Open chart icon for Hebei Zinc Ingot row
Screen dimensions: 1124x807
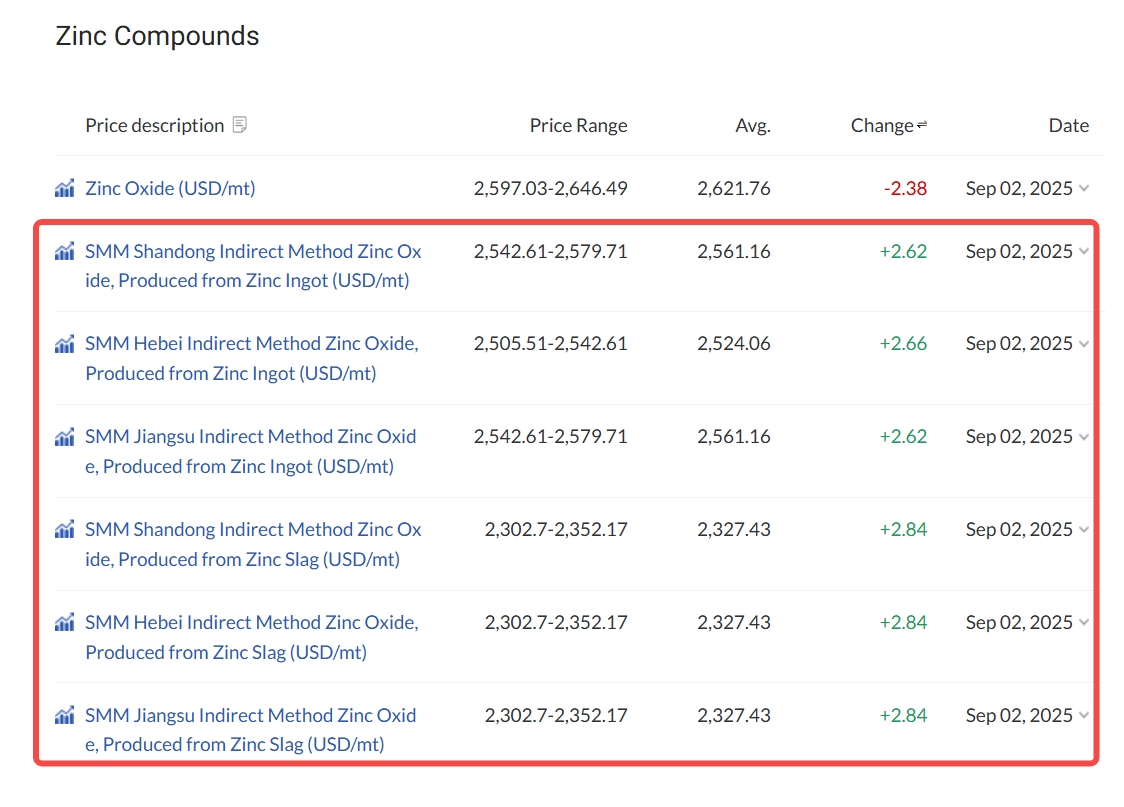(65, 344)
